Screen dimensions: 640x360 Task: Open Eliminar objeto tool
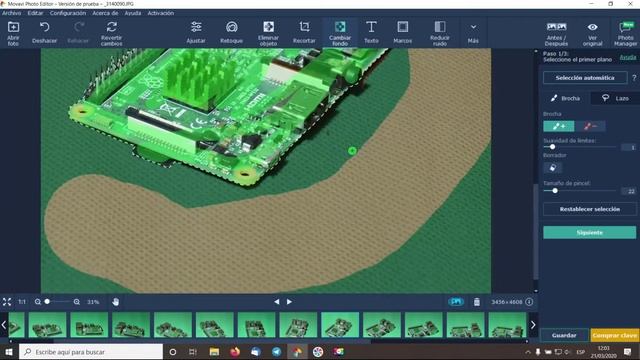(268, 33)
